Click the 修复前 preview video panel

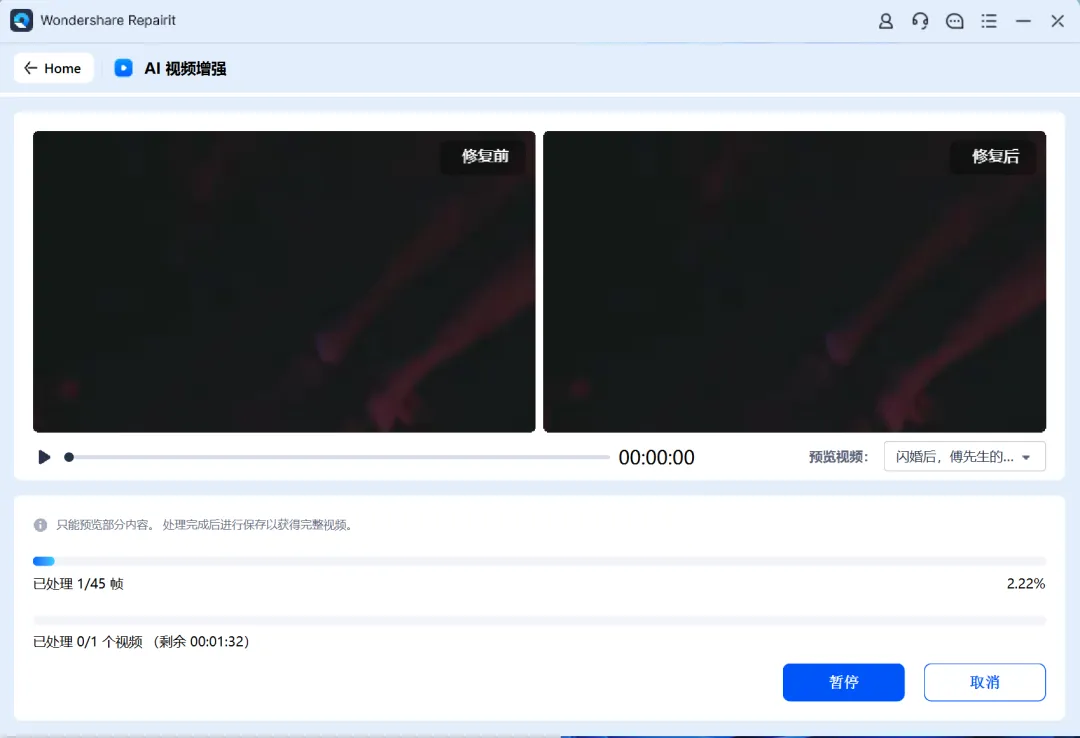coord(284,282)
